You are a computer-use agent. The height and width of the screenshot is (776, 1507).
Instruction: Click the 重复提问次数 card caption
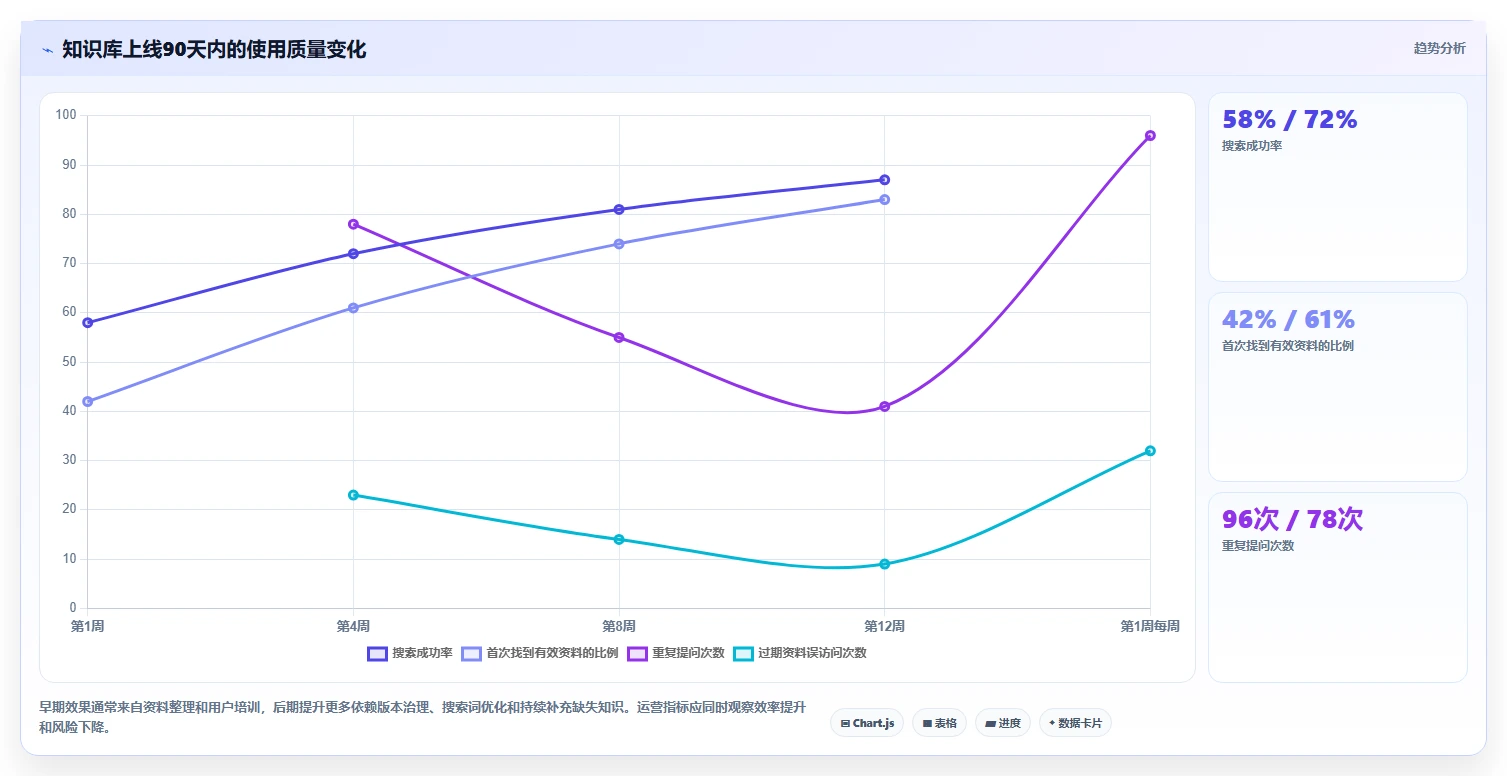pos(1258,546)
